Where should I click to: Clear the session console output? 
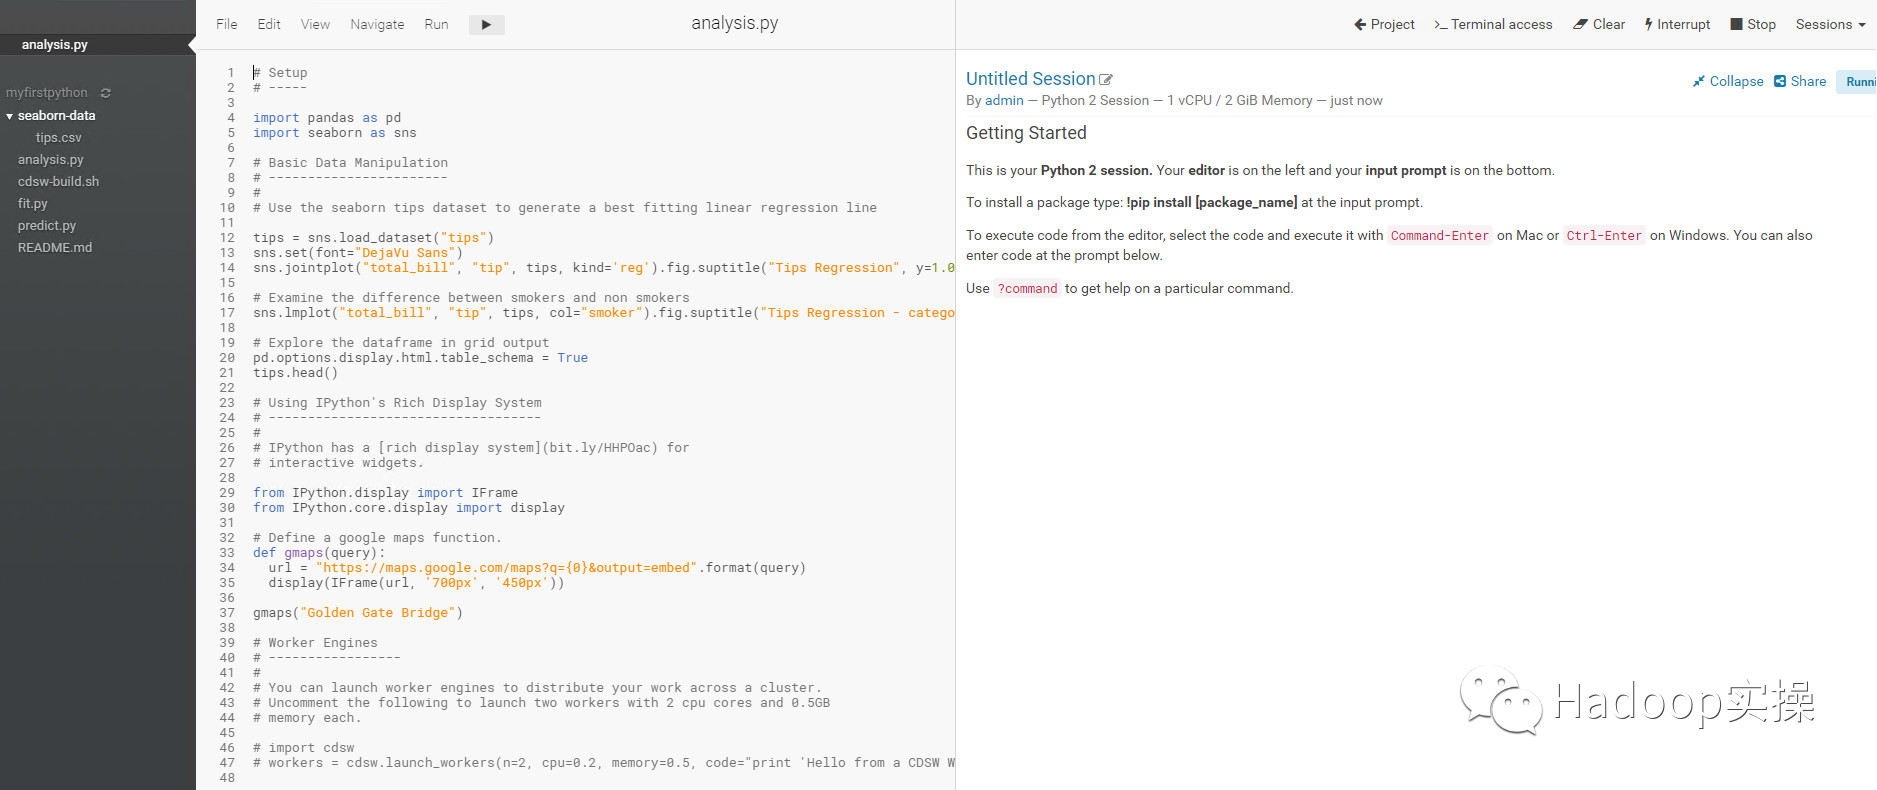pos(1598,25)
